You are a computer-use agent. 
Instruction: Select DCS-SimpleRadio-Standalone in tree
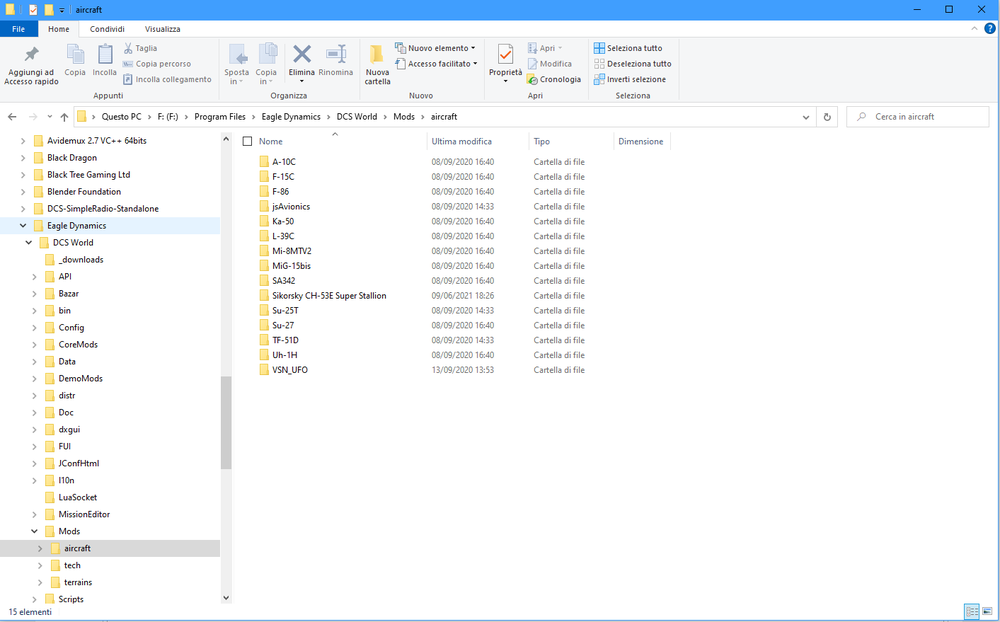point(103,209)
